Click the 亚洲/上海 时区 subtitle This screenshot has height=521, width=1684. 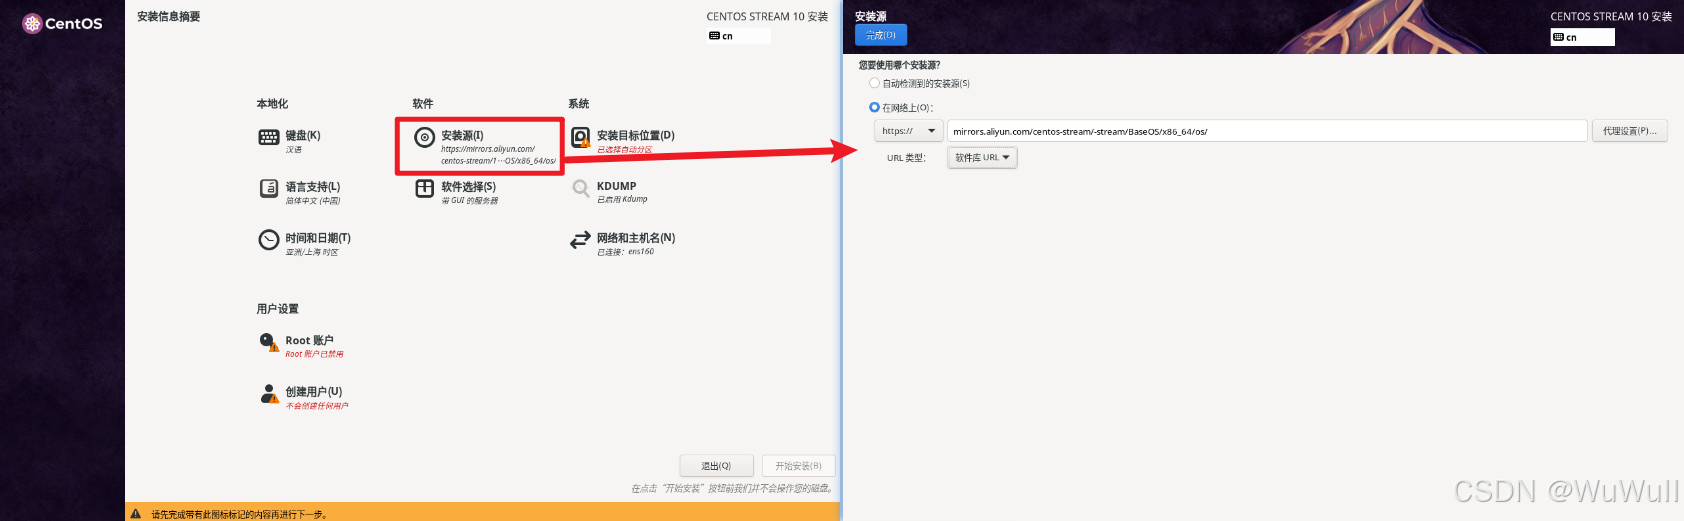[x=312, y=252]
